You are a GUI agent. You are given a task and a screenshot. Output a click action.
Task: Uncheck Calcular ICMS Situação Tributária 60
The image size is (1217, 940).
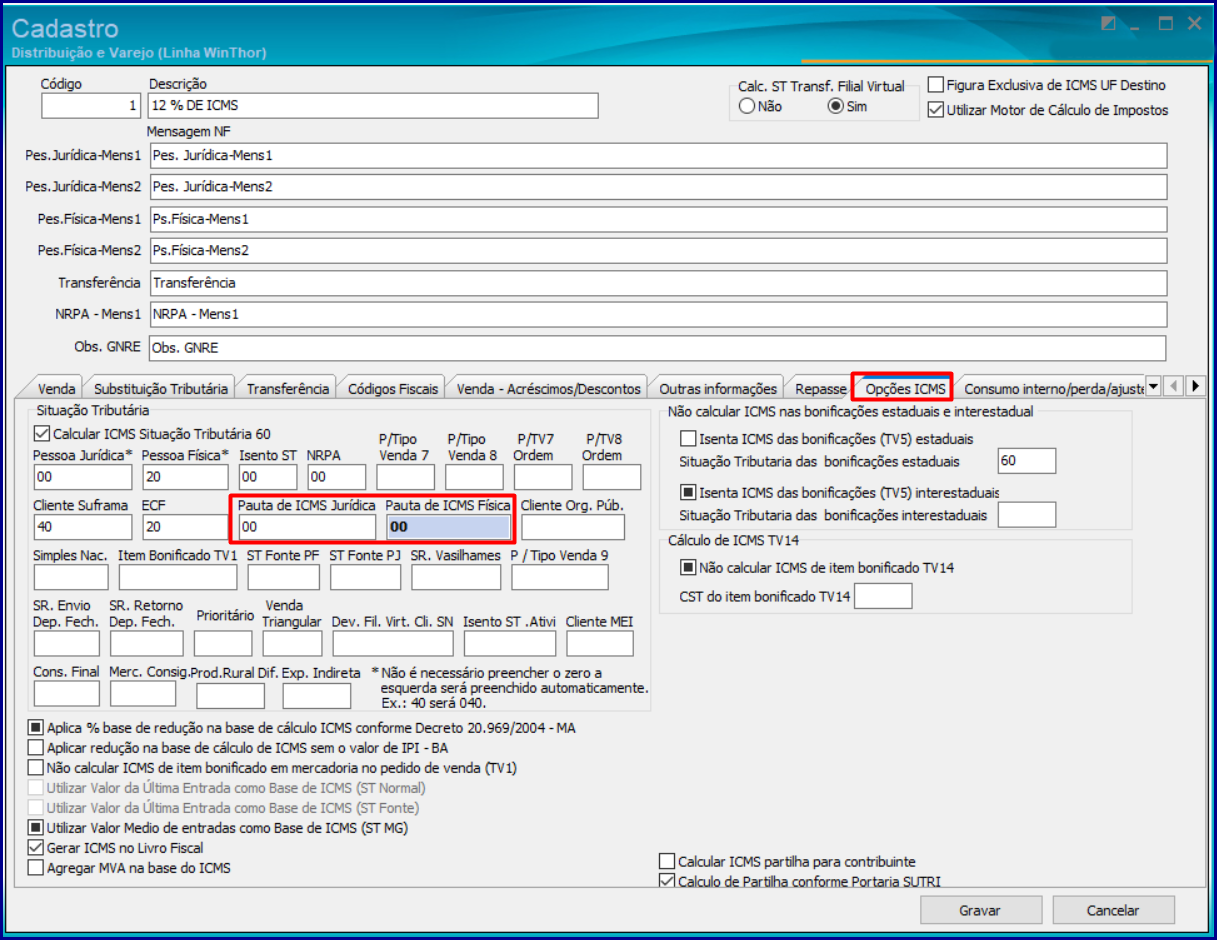[x=41, y=434]
